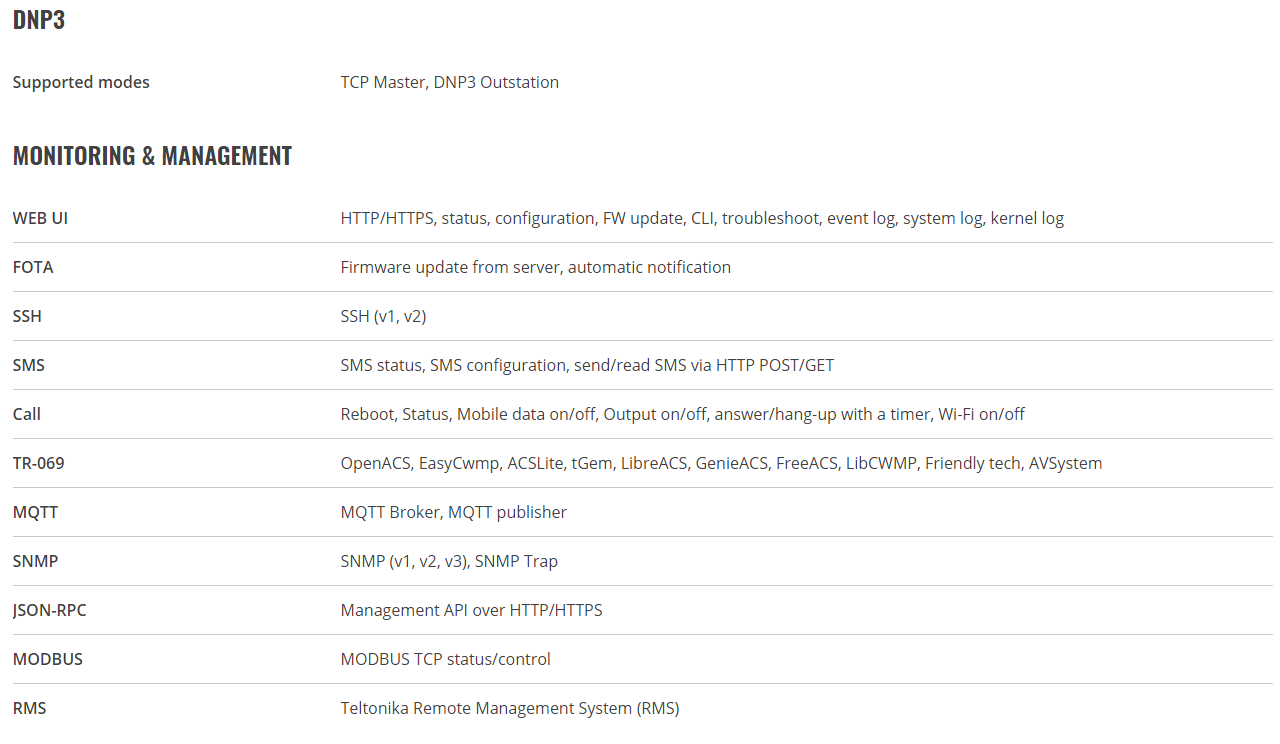The image size is (1280, 744).
Task: Click the SSH (v1, v2) value text
Action: 383,316
